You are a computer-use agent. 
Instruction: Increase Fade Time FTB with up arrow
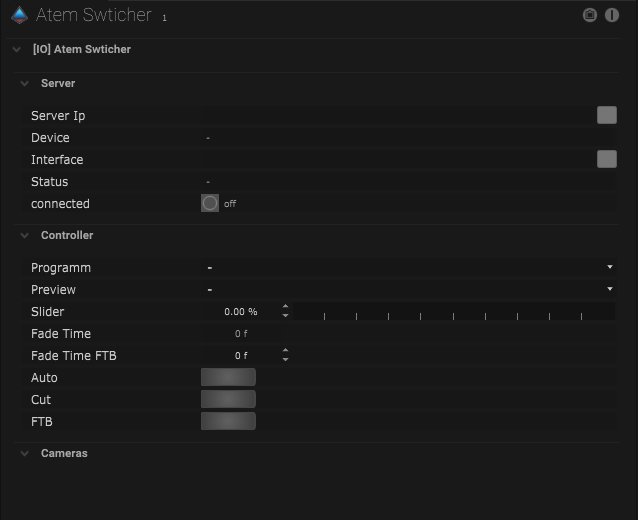pyautogui.click(x=285, y=350)
